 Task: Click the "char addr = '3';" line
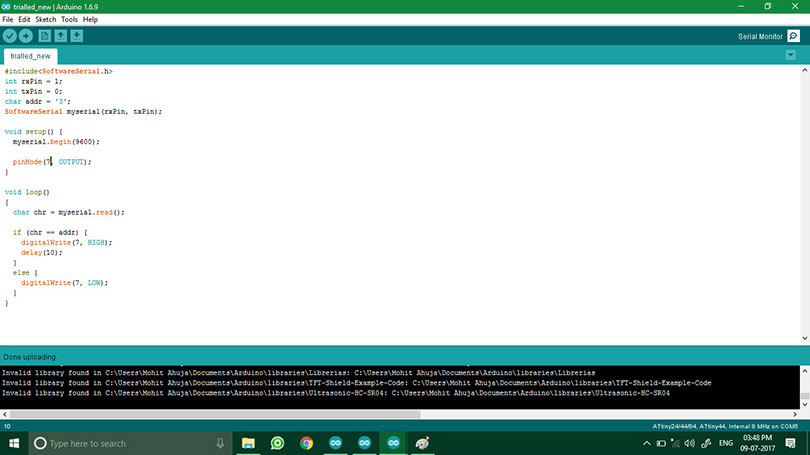pyautogui.click(x=38, y=102)
